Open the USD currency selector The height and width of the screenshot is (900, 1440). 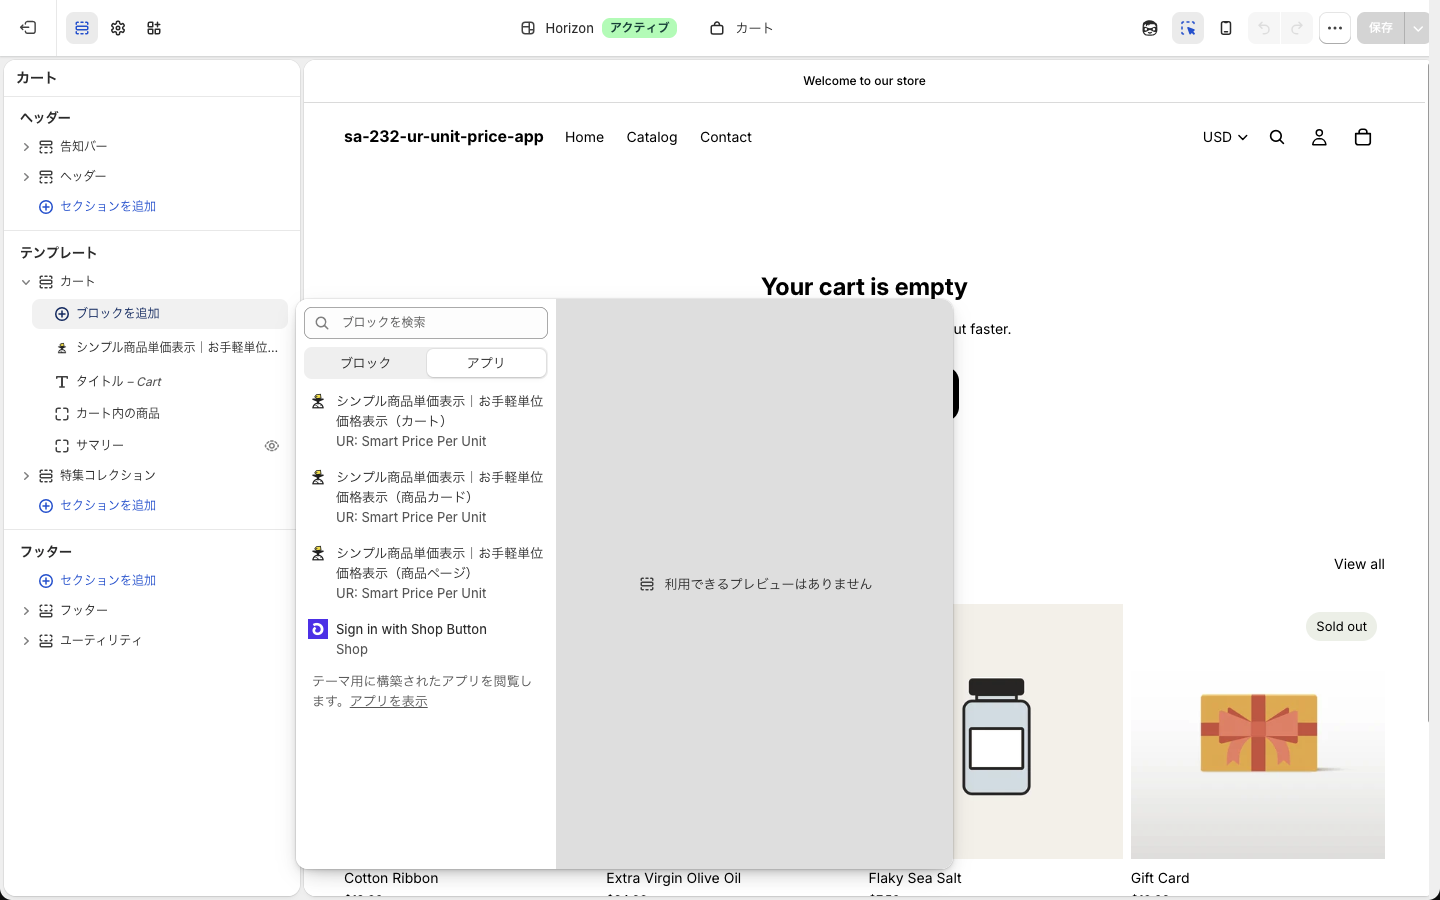pyautogui.click(x=1225, y=138)
